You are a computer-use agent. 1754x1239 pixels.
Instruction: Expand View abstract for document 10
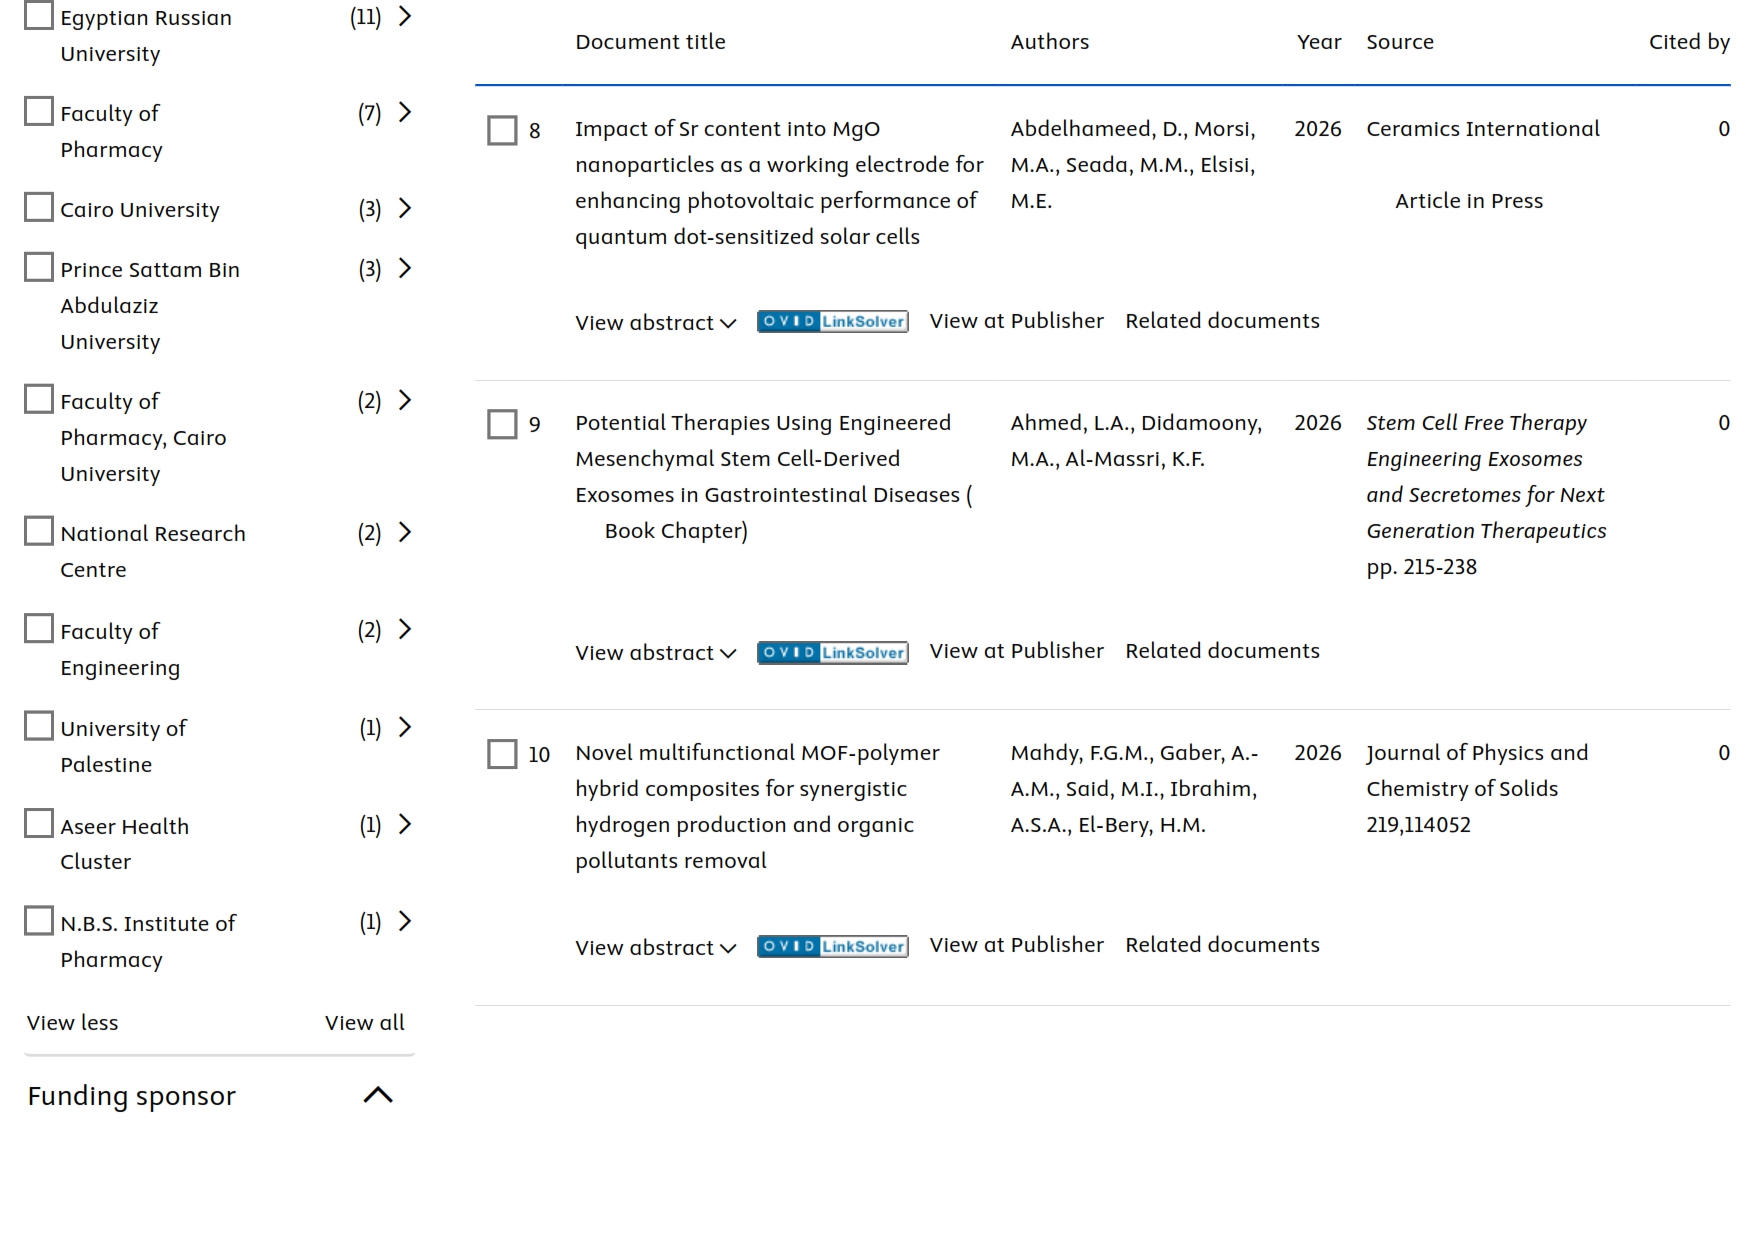655,947
